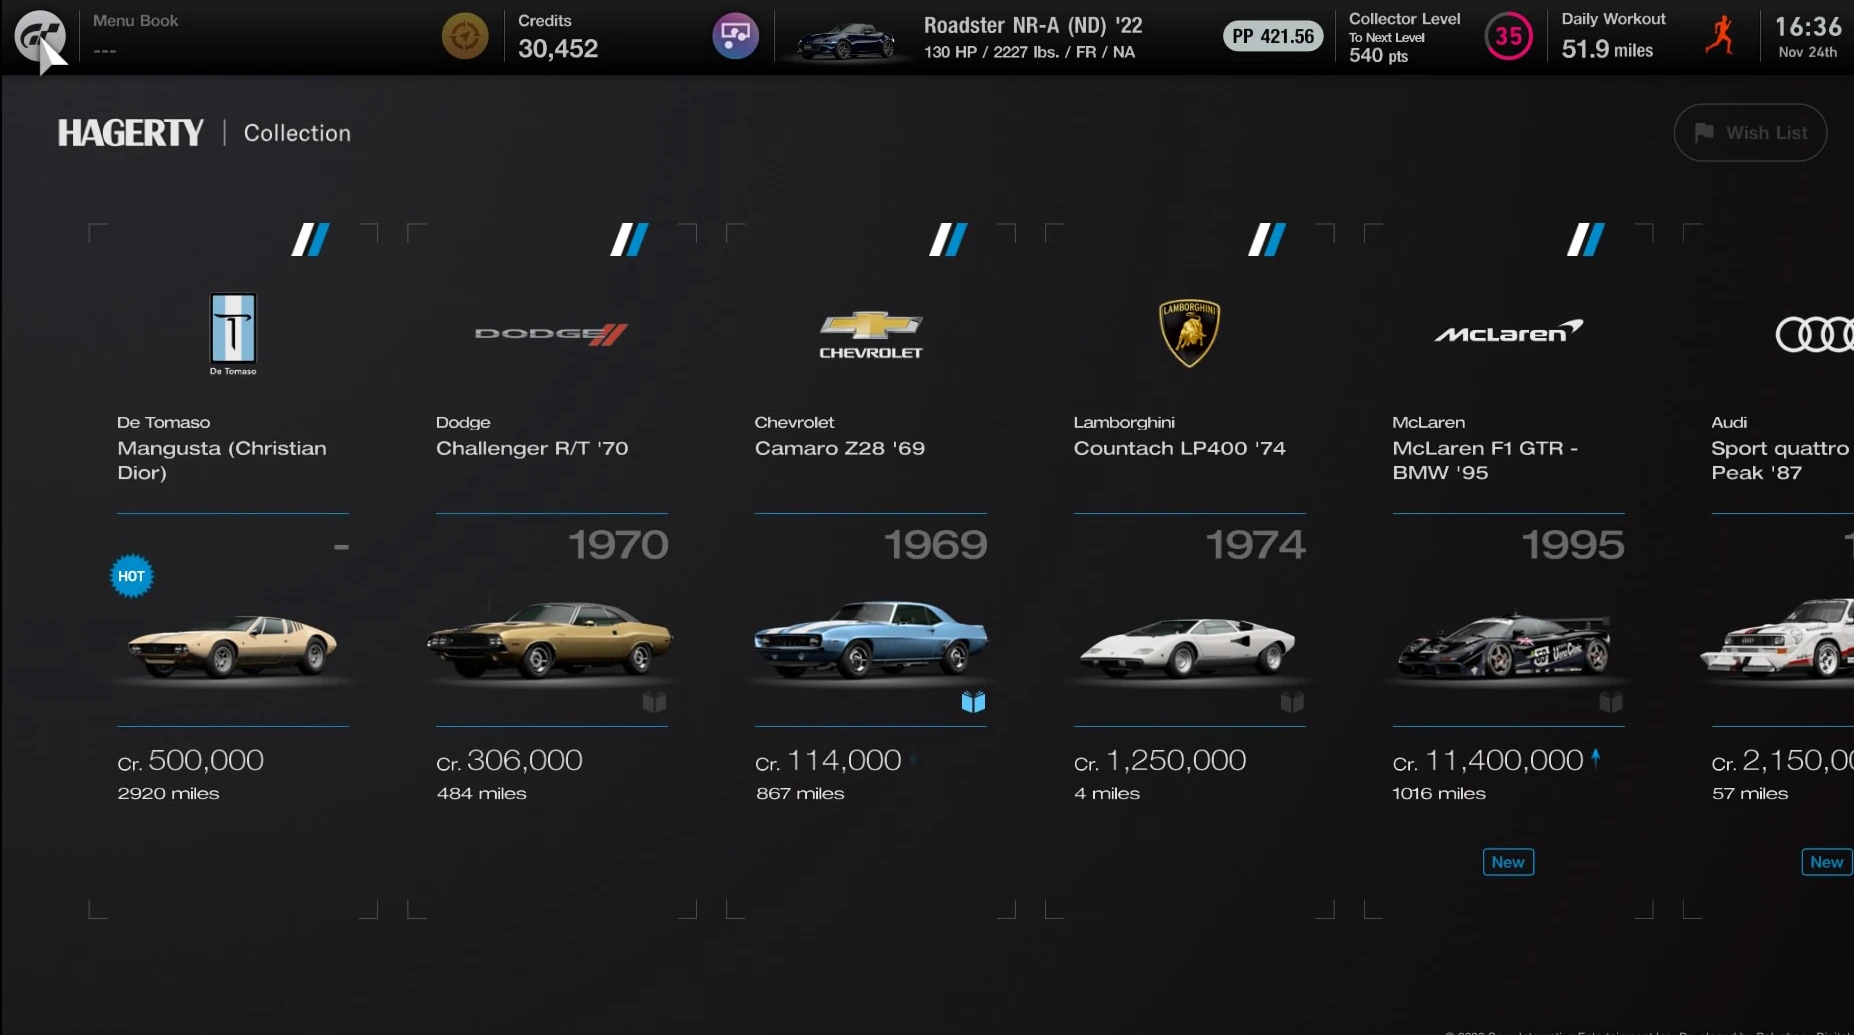This screenshot has width=1854, height=1035.
Task: Click the Gran Turismo logo icon
Action: 40,37
